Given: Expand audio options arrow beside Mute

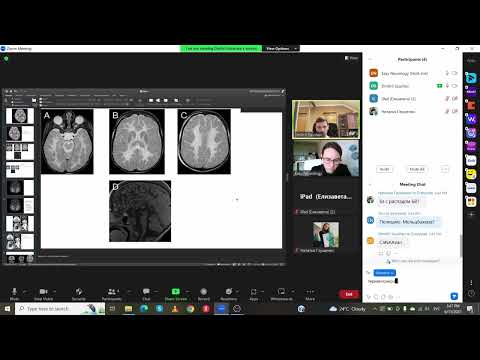Looking at the screenshot, I should [x=25, y=292].
